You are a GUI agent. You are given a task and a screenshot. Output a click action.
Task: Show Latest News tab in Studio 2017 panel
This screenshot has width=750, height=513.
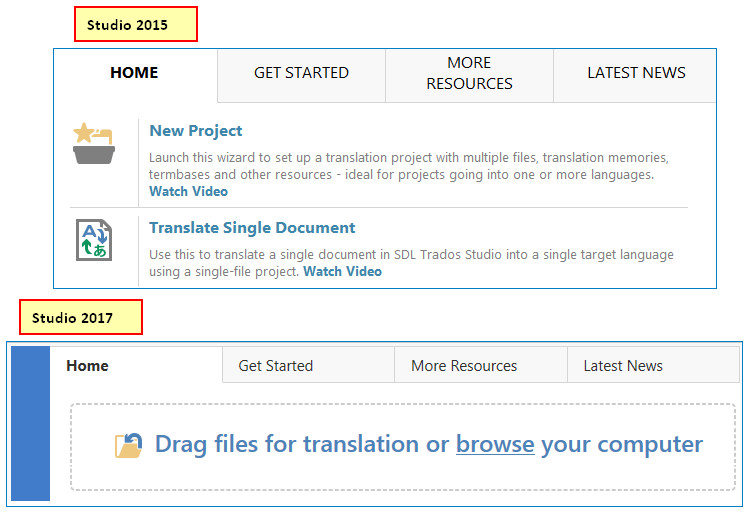[x=623, y=366]
